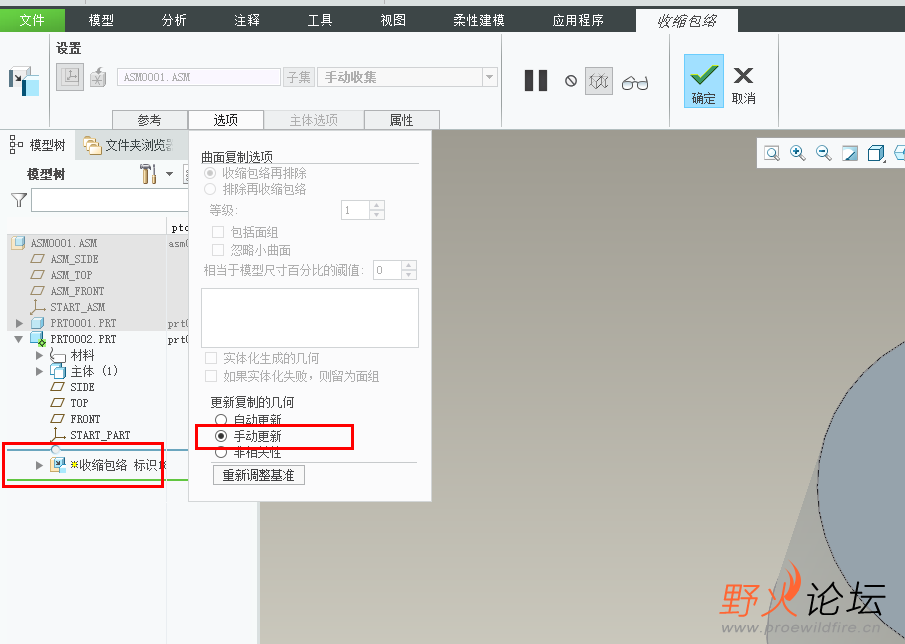
Task: Click the 子集 button
Action: tap(298, 77)
